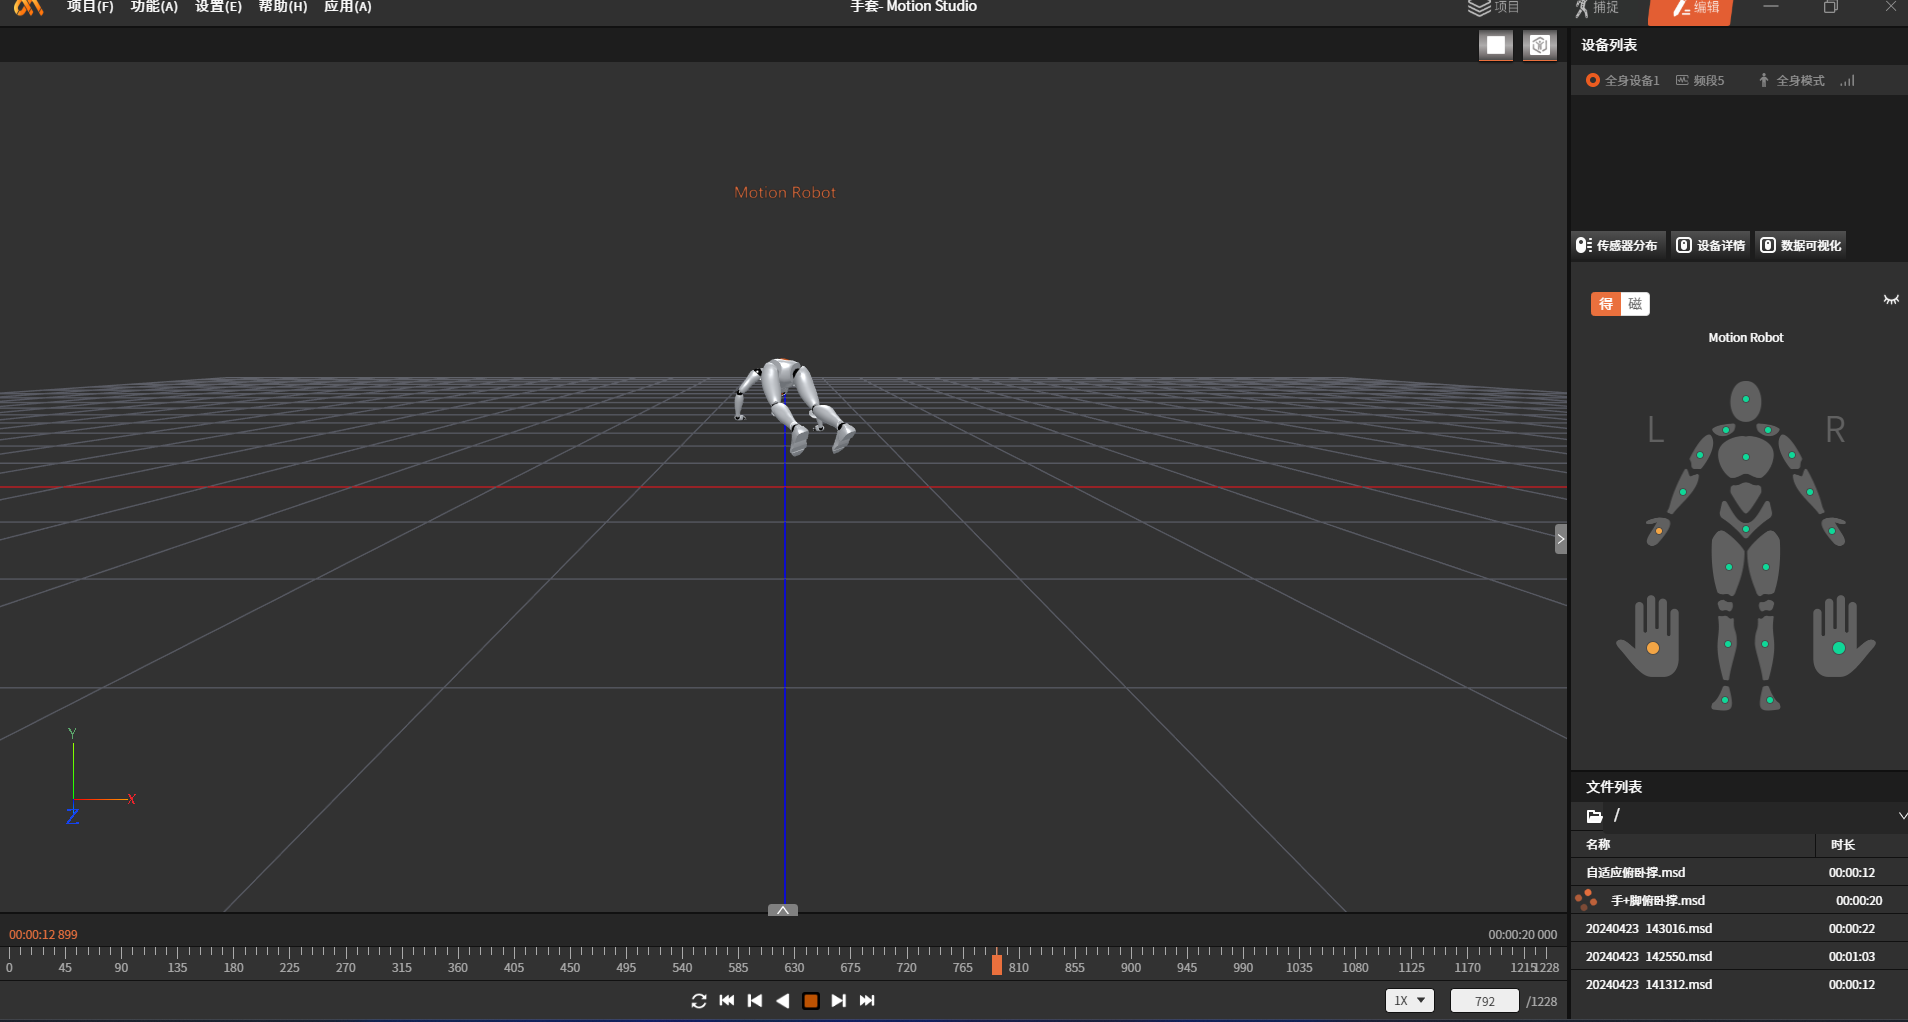Click the 数据可视化 button

[1801, 245]
